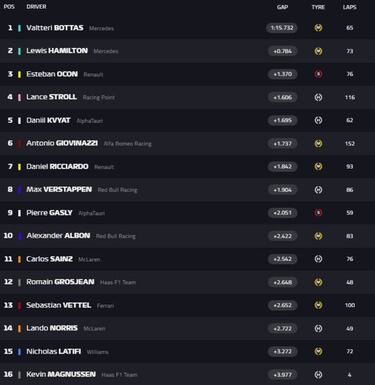Click the DRIVER column header
Image resolution: width=375 pixels, height=385 pixels.
(36, 7)
